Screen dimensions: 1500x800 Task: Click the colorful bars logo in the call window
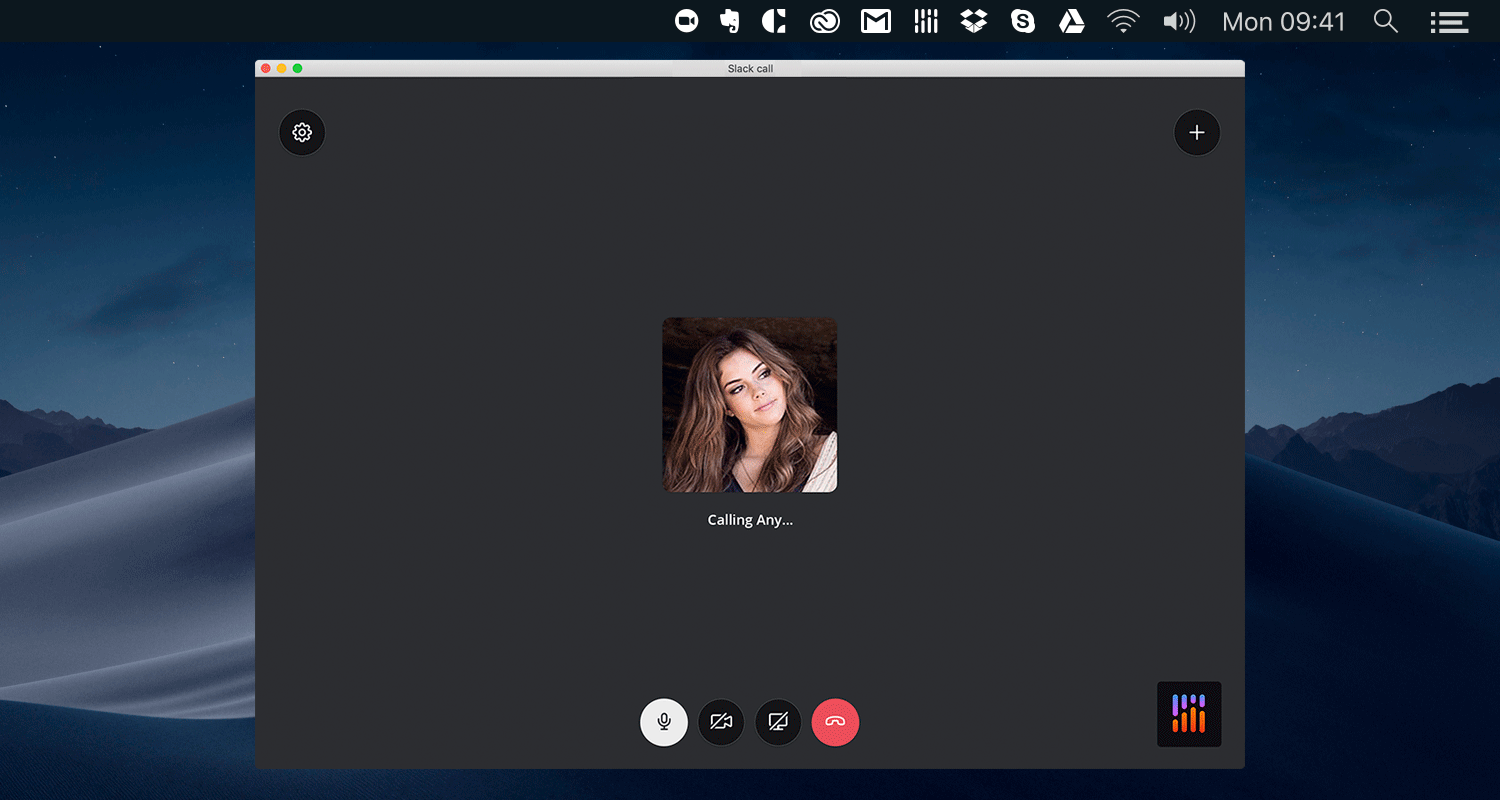pyautogui.click(x=1189, y=714)
